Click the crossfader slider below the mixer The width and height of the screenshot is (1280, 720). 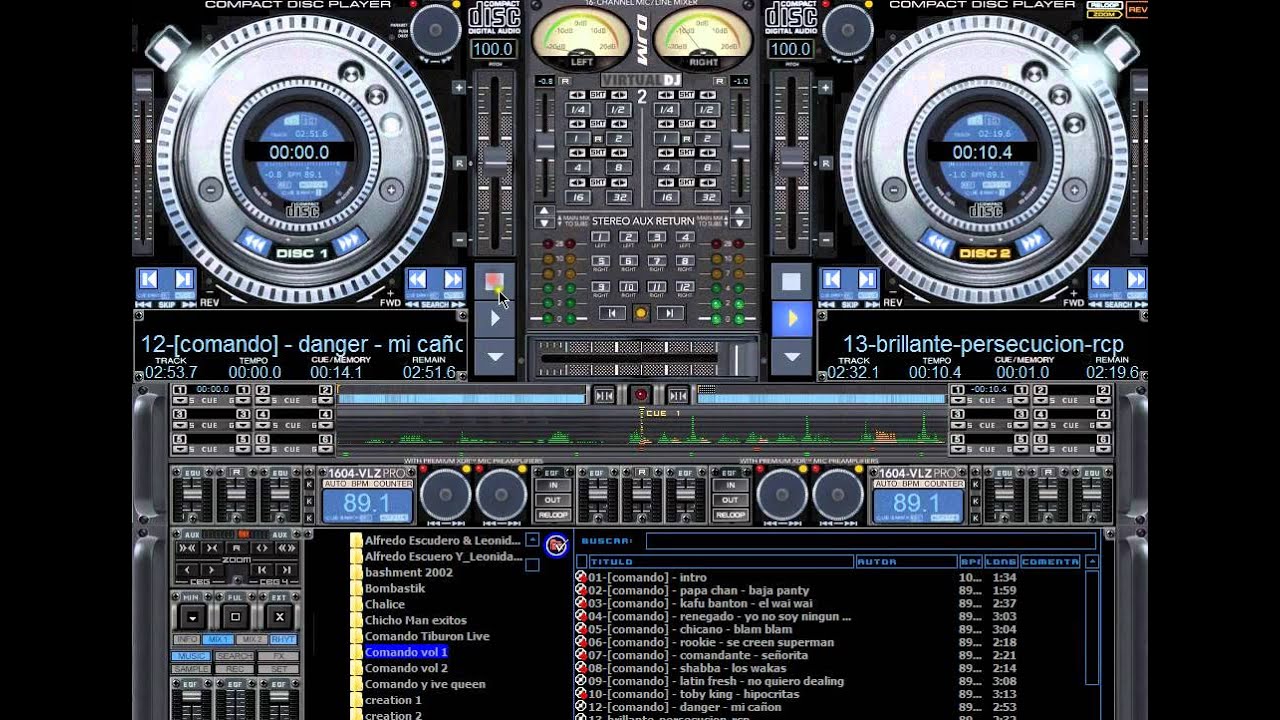(641, 357)
